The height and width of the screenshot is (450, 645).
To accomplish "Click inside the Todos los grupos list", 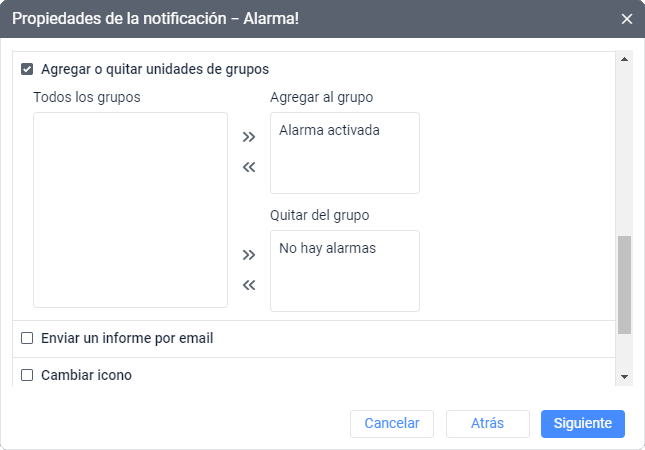I will click(130, 209).
